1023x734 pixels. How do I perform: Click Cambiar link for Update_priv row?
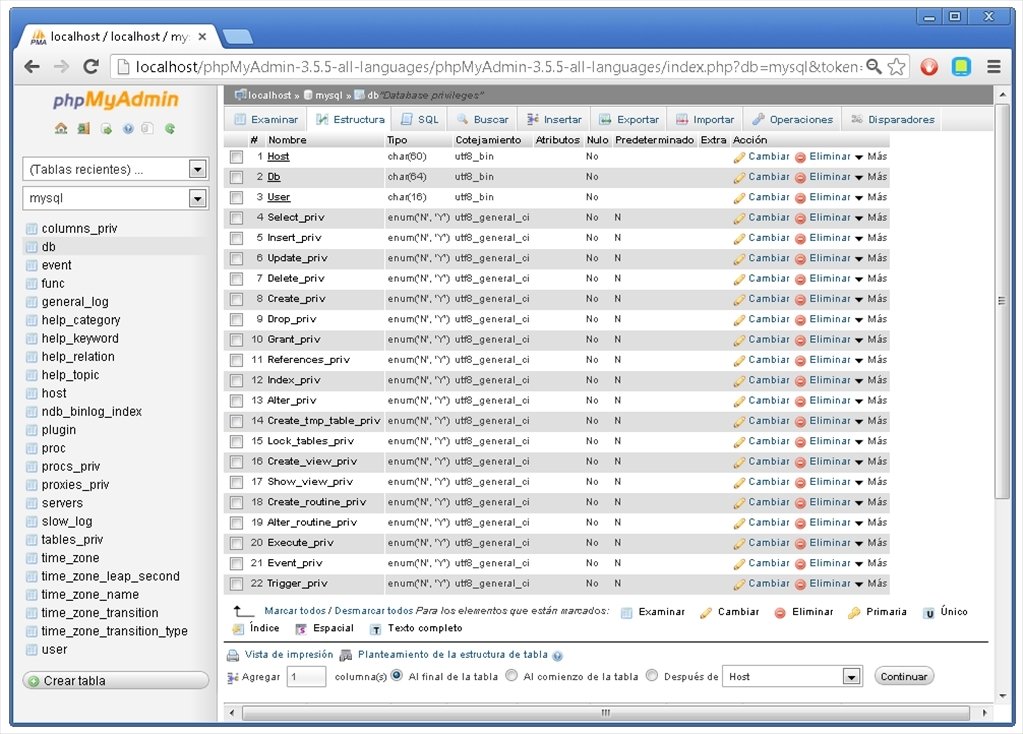(769, 258)
